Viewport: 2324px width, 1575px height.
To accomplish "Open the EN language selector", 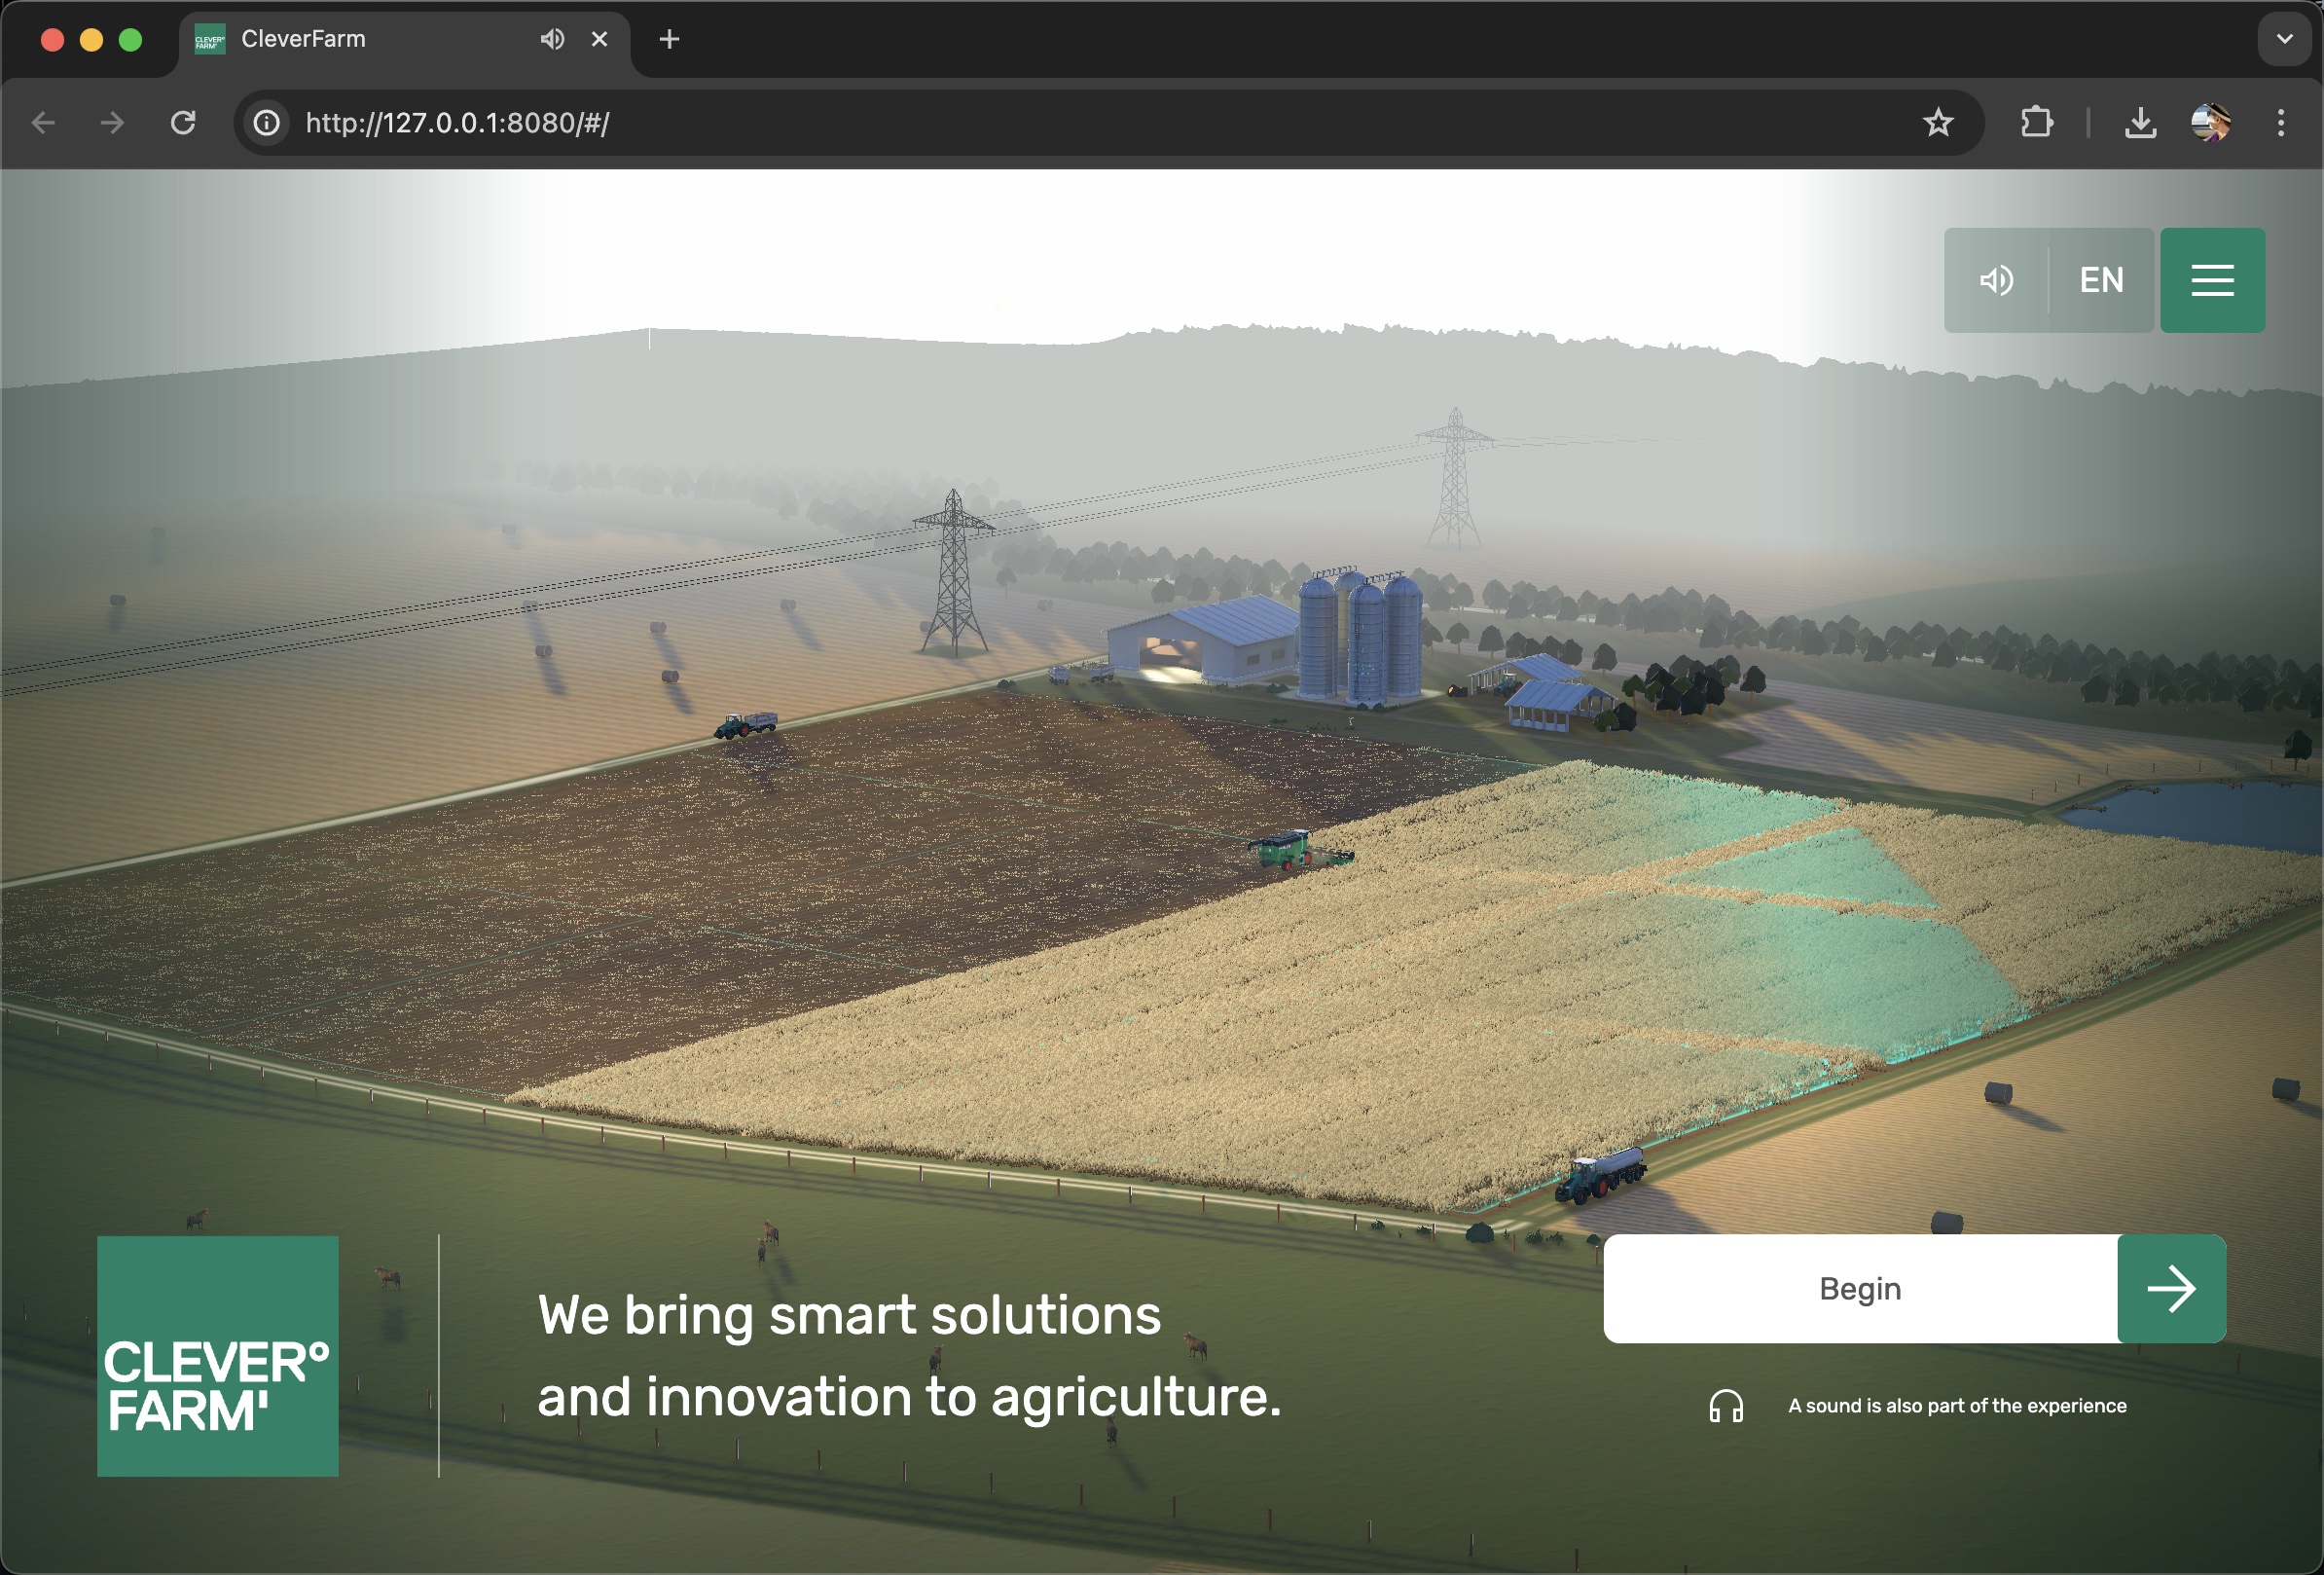I will (x=2101, y=280).
